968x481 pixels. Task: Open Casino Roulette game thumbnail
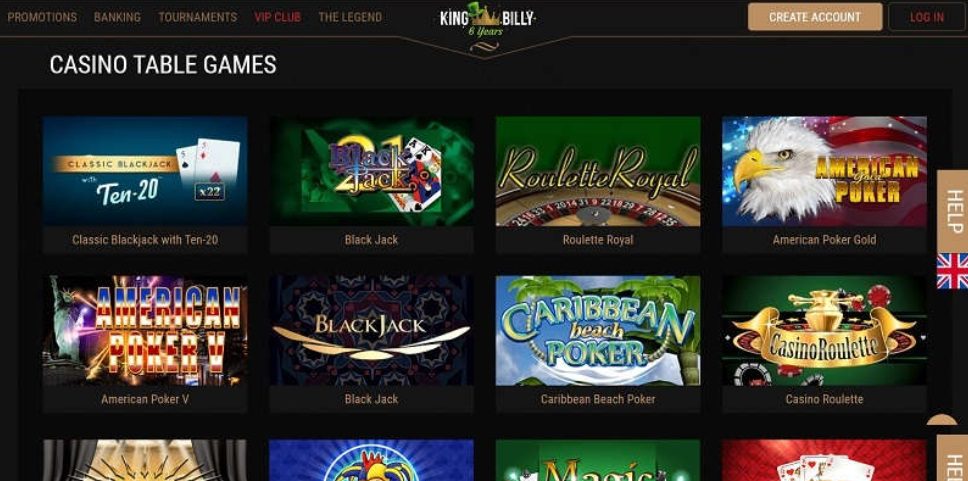pyautogui.click(x=824, y=330)
